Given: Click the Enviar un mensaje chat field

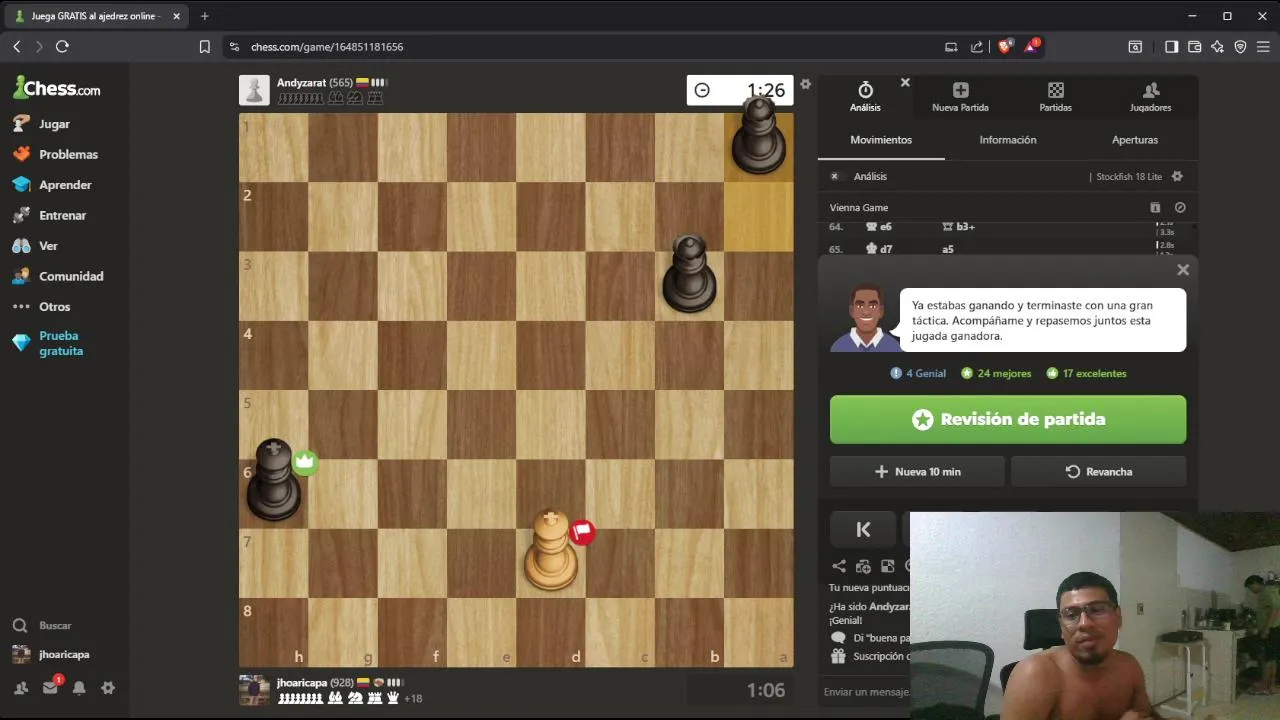Looking at the screenshot, I should pyautogui.click(x=866, y=692).
